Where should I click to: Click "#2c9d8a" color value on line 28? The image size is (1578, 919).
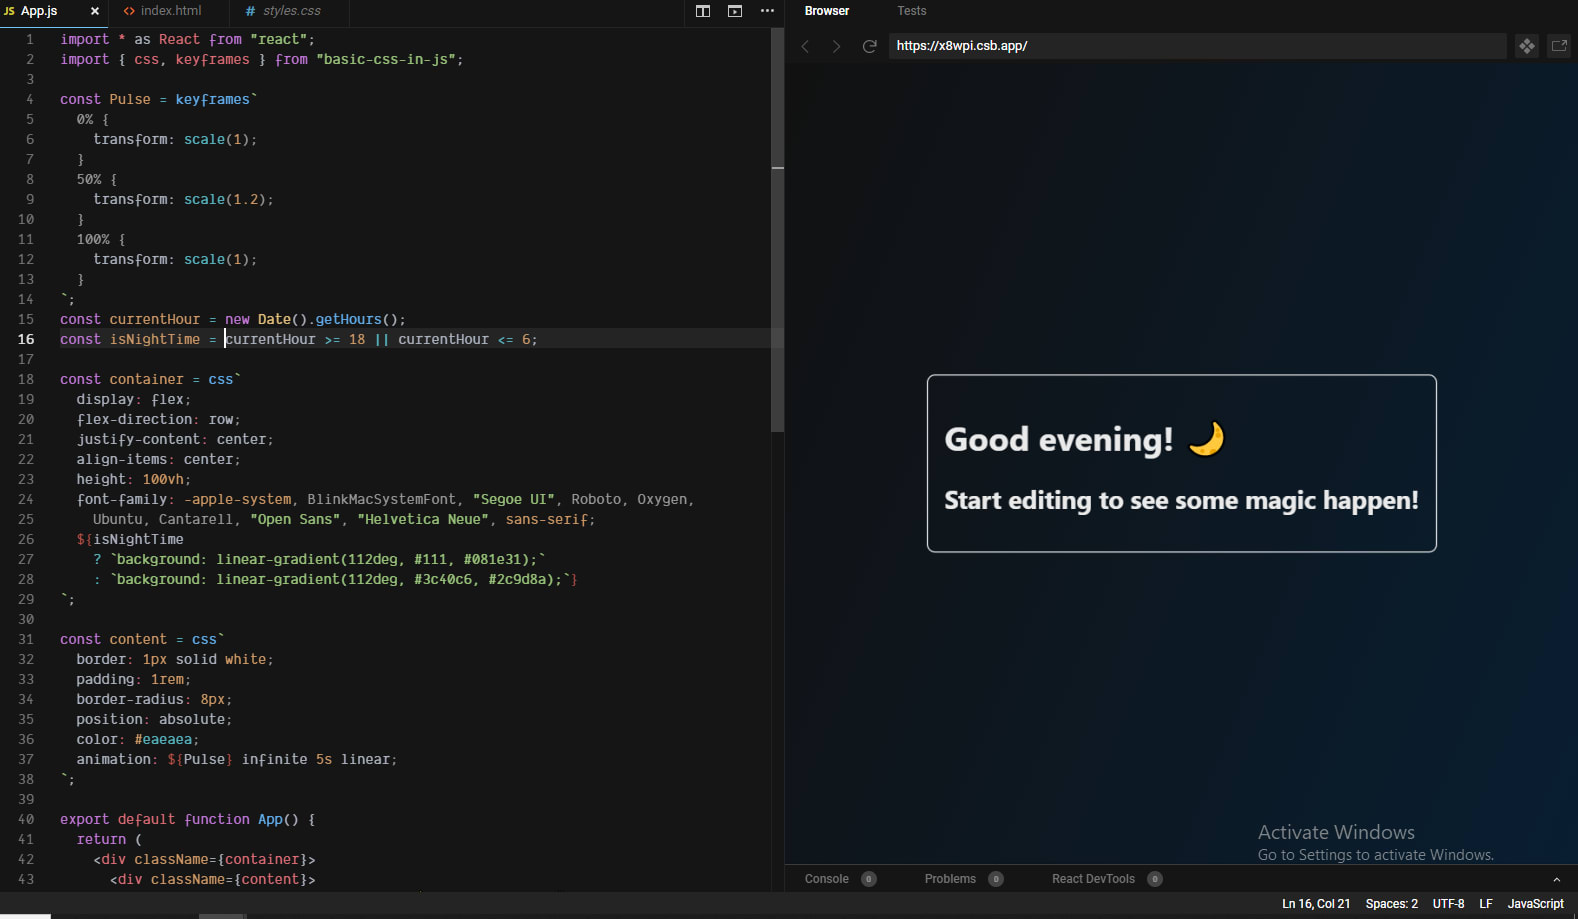coord(517,579)
